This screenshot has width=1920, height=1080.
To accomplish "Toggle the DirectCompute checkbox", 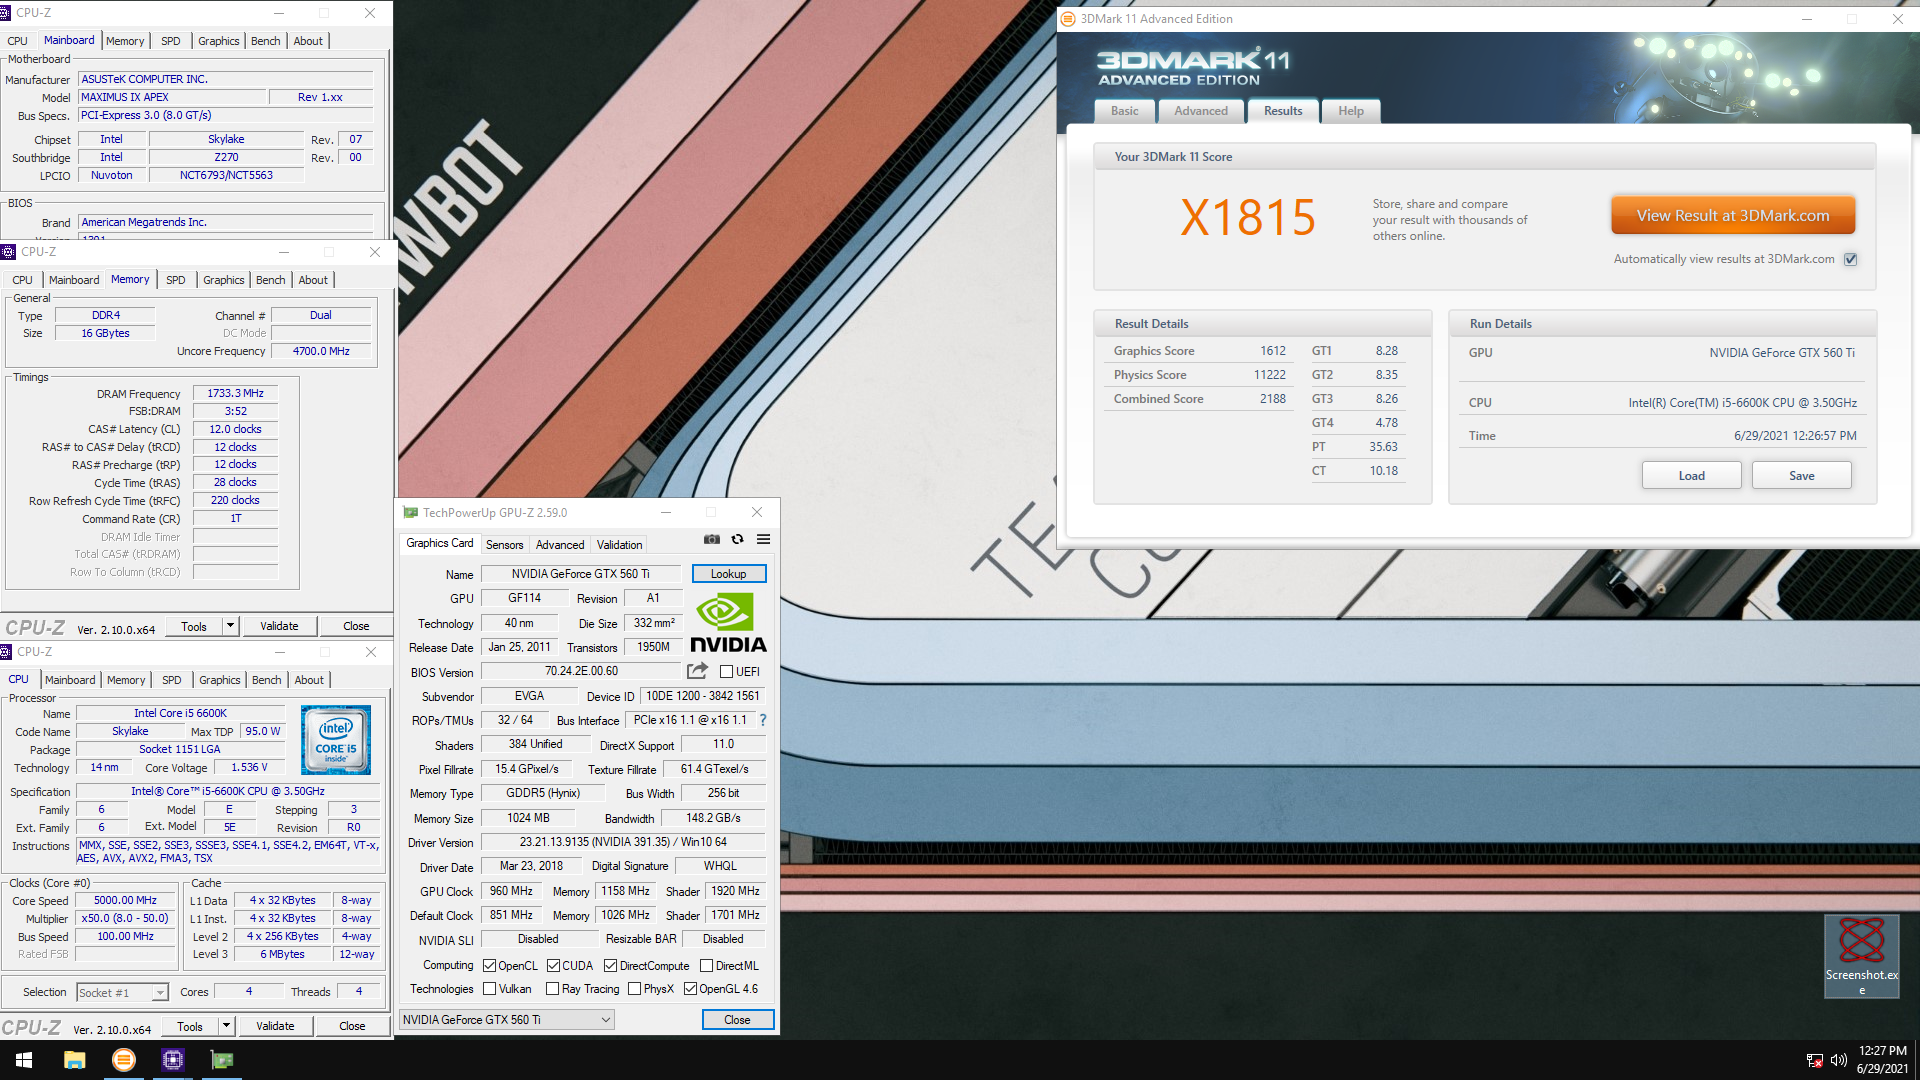I will tap(611, 966).
